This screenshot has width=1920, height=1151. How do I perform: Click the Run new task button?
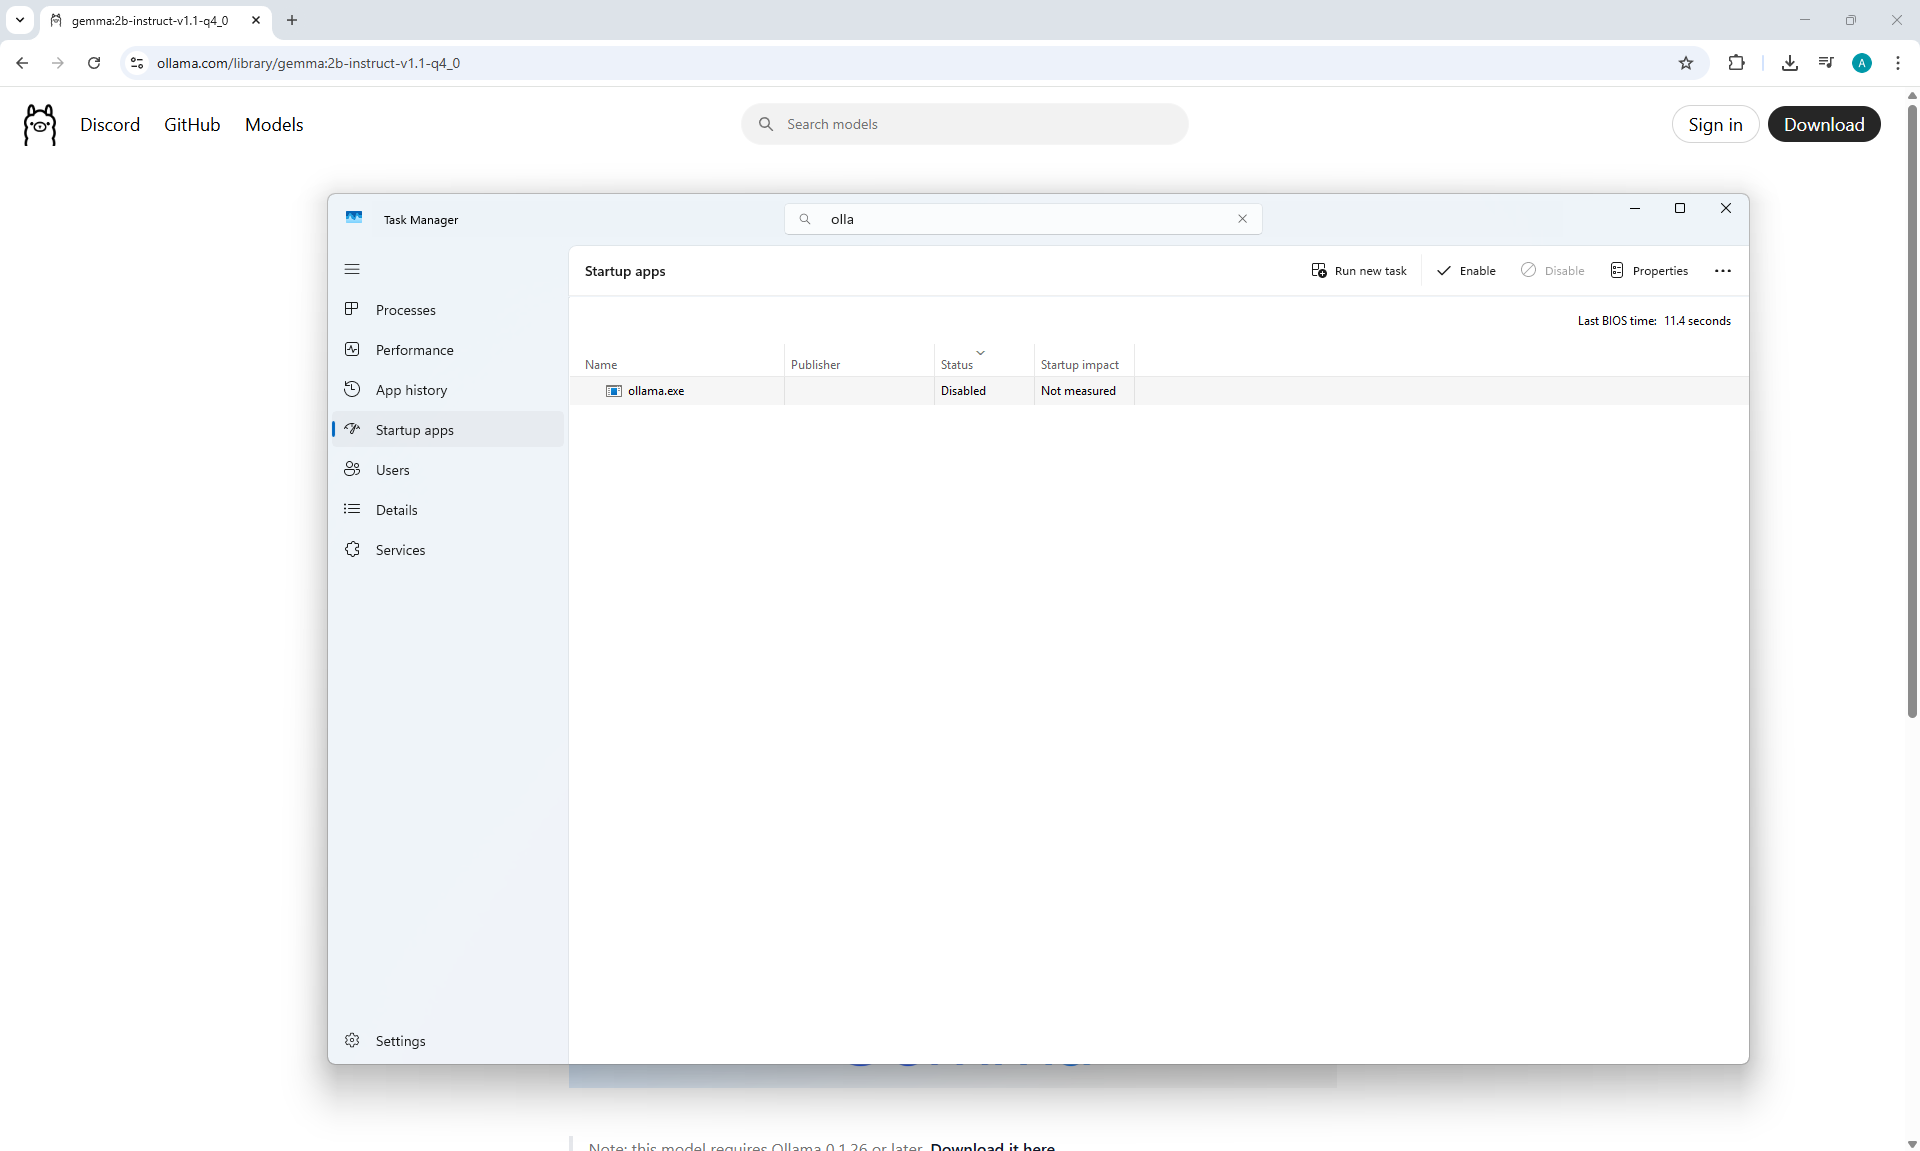pyautogui.click(x=1359, y=271)
